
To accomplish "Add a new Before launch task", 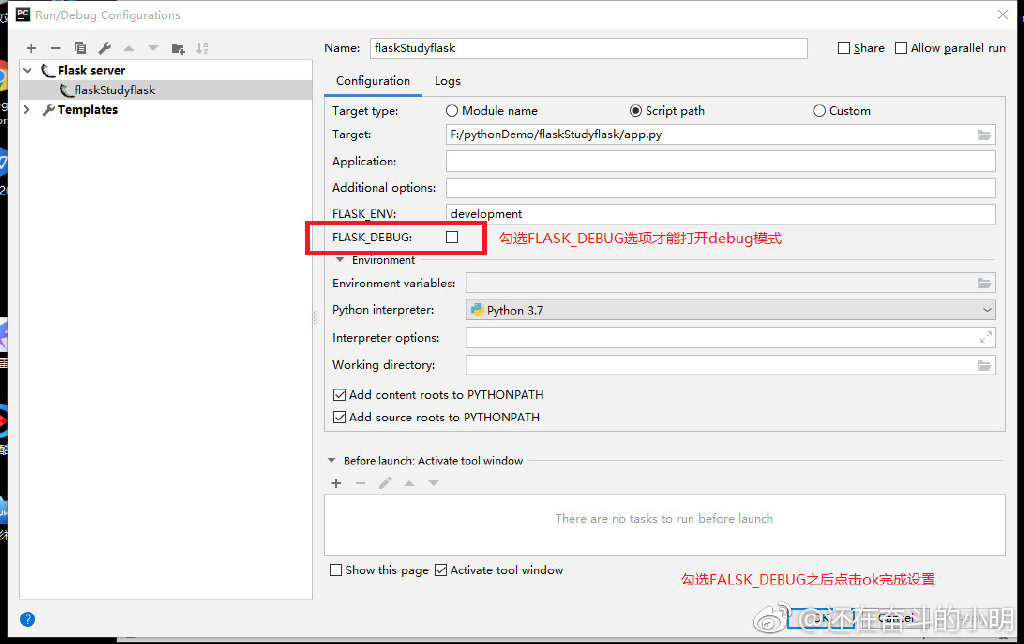I will pyautogui.click(x=335, y=483).
